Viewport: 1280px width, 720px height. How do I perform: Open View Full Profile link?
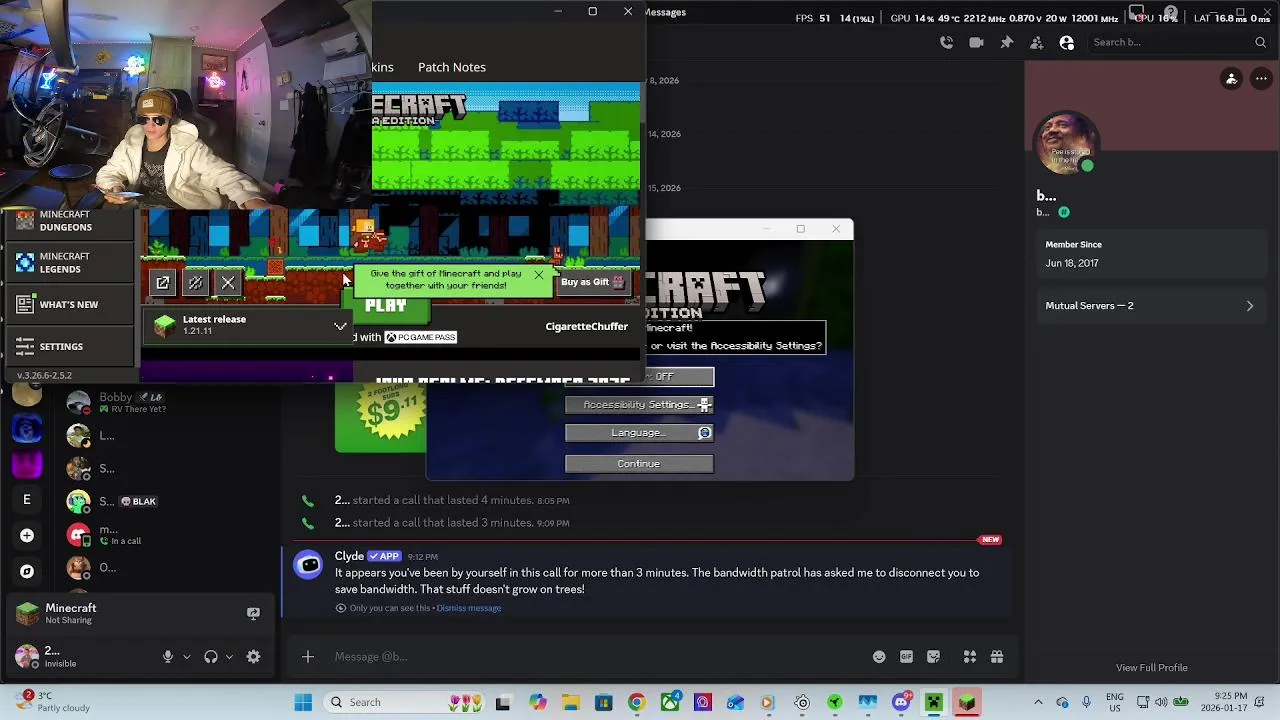pyautogui.click(x=1152, y=668)
